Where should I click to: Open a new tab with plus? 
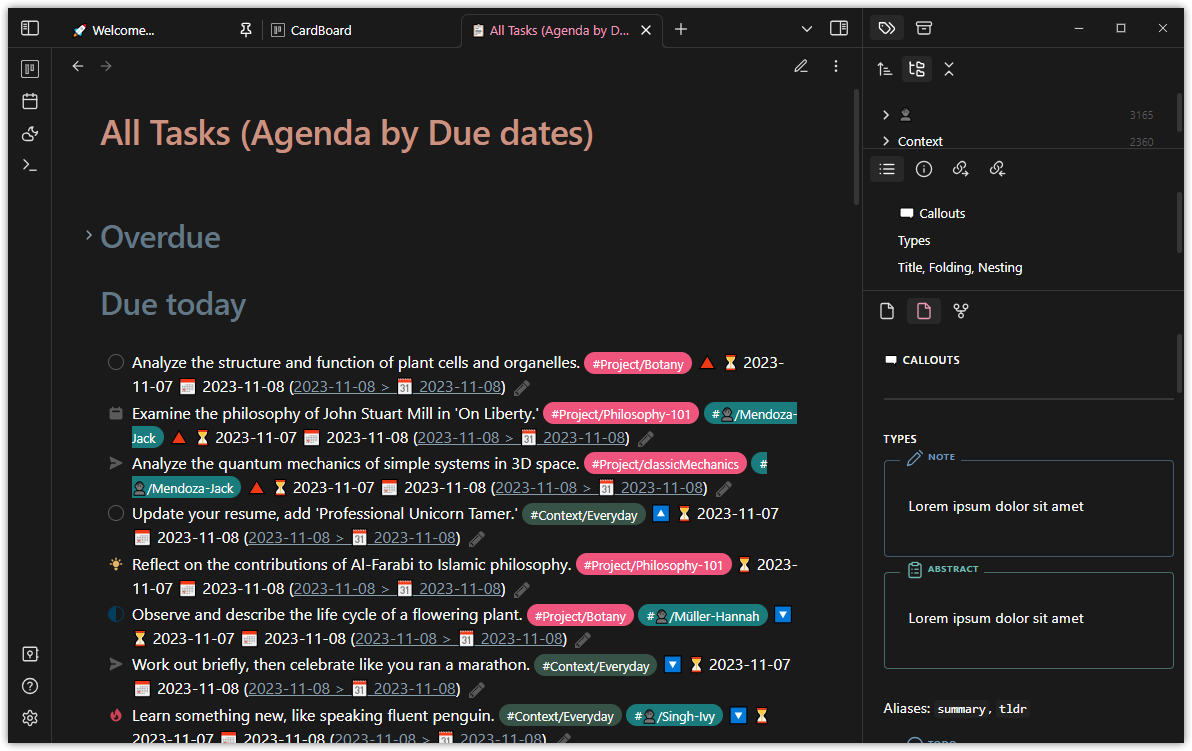(681, 29)
